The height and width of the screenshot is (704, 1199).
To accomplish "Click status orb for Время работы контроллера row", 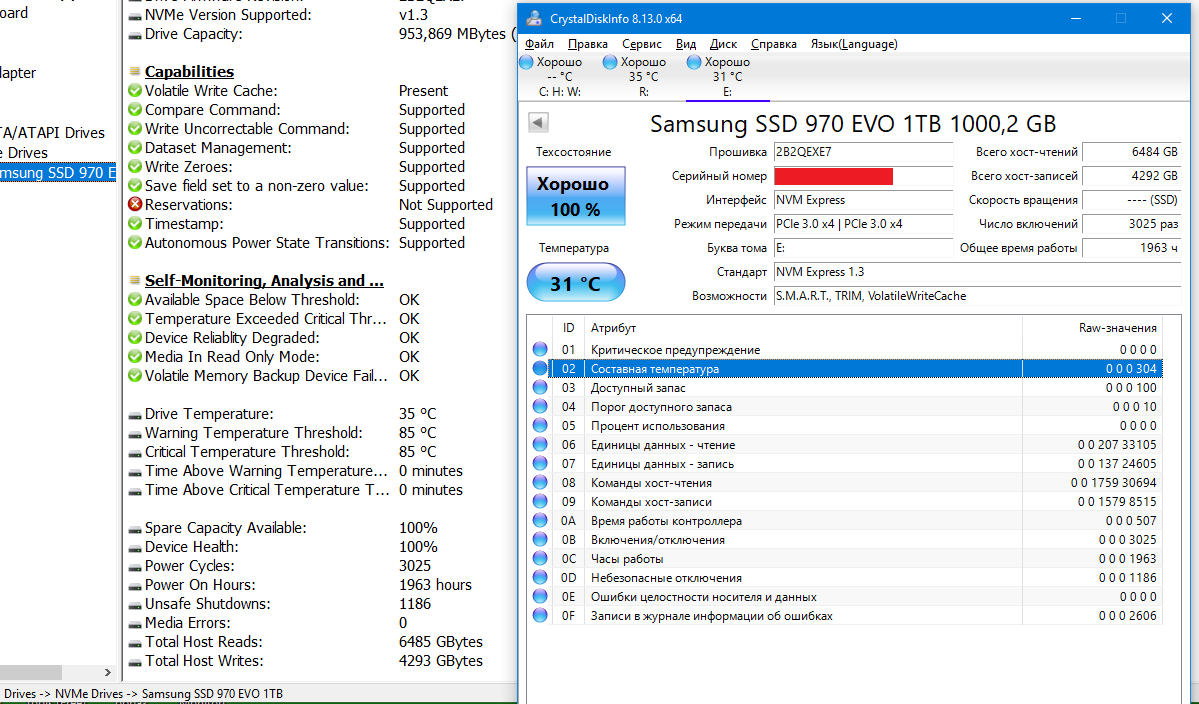I will 540,521.
